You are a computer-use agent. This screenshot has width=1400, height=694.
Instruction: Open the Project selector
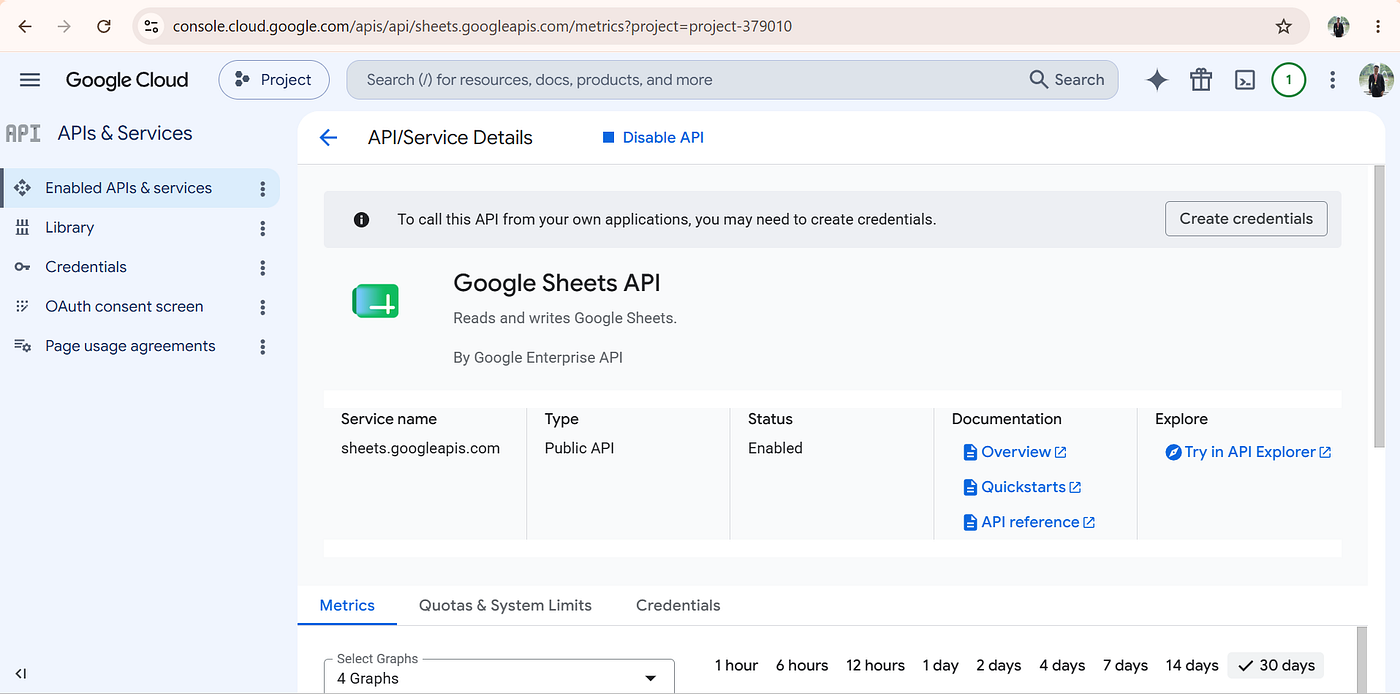(274, 80)
